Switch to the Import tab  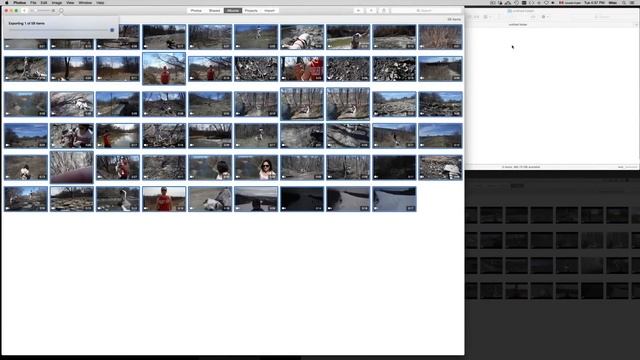(x=269, y=11)
